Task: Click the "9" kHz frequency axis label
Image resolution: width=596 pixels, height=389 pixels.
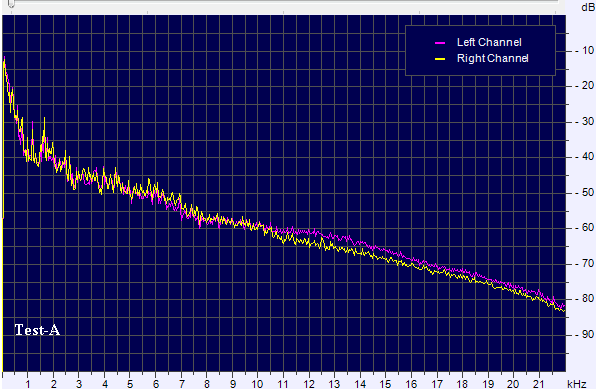Action: (233, 384)
